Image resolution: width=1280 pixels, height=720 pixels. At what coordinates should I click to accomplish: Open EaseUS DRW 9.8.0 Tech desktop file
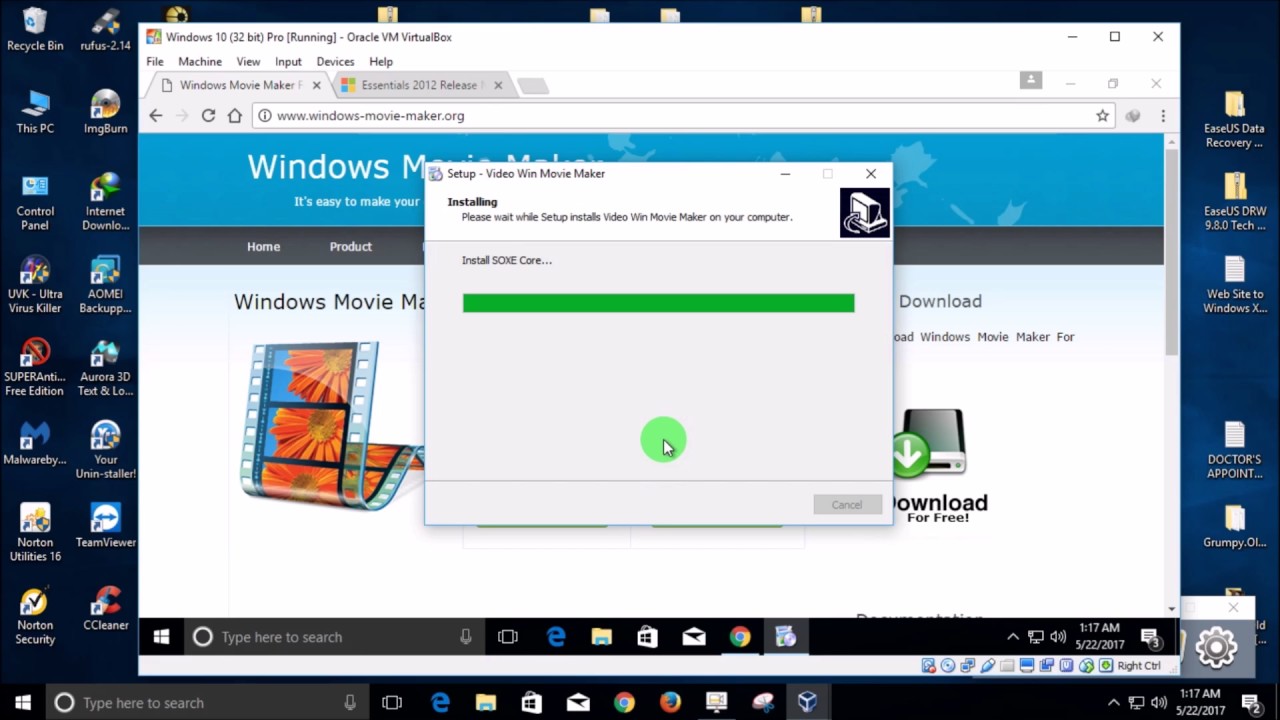click(x=1234, y=203)
